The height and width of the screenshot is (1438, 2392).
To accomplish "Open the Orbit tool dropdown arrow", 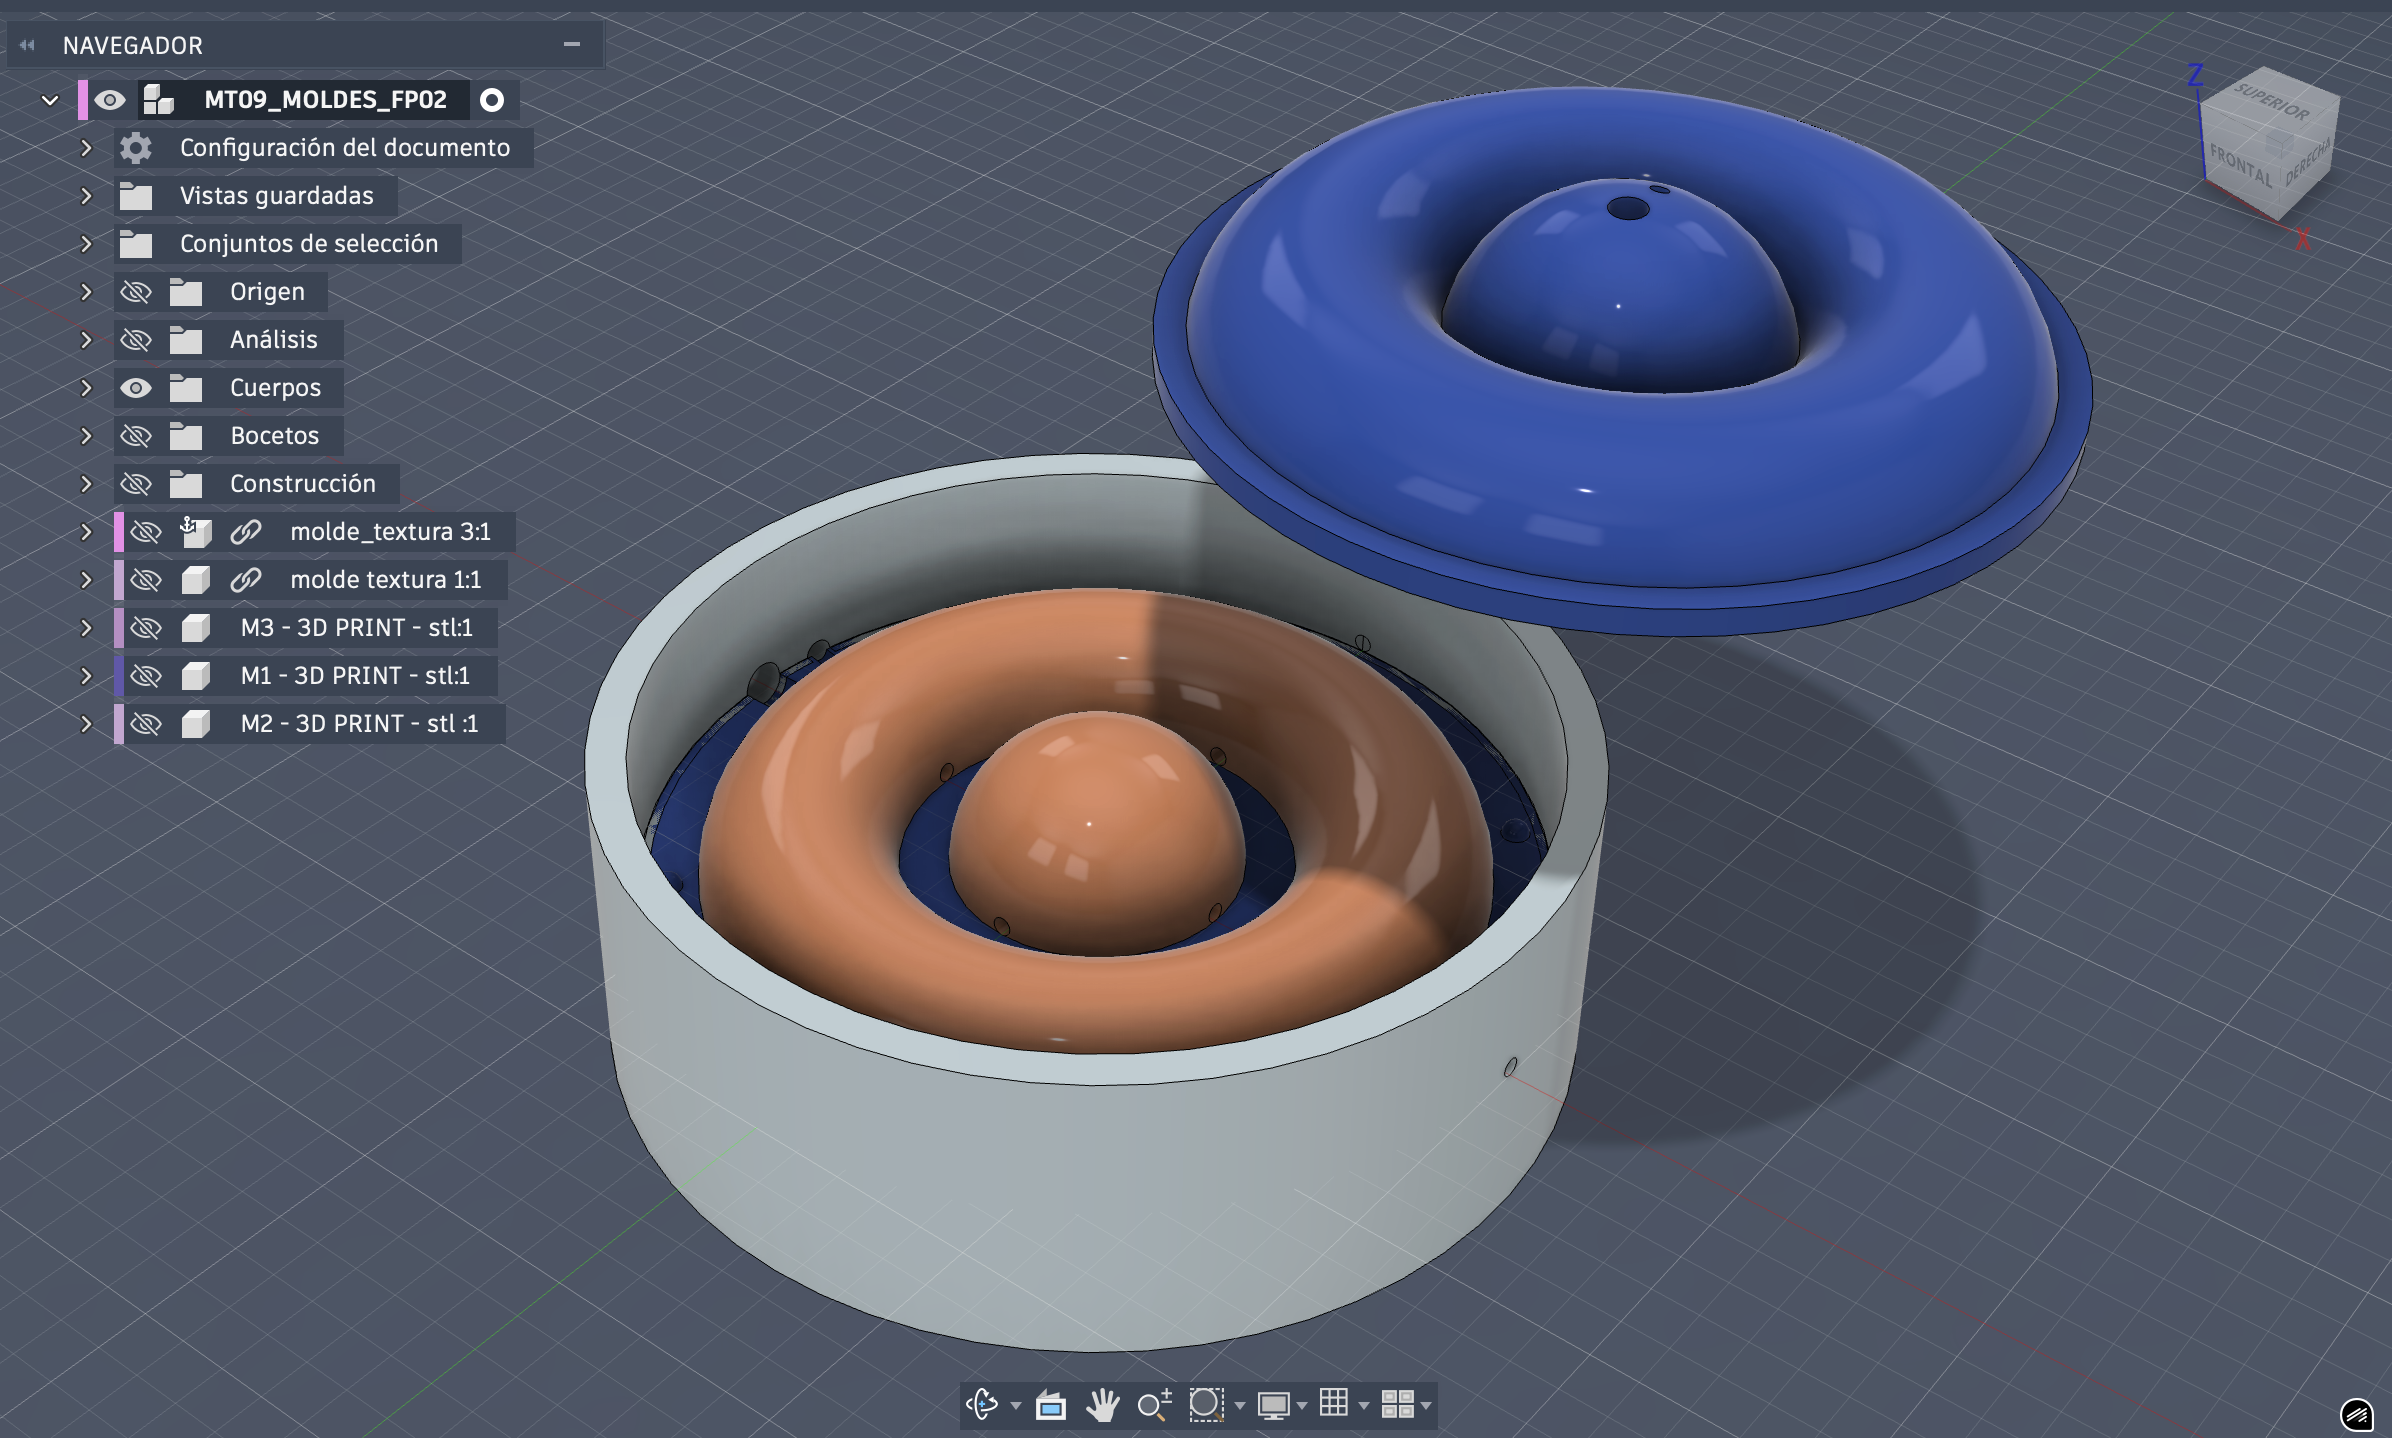I will [1016, 1406].
